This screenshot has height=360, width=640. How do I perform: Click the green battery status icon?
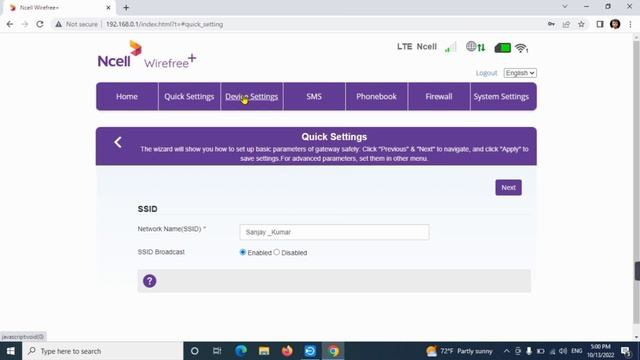pyautogui.click(x=502, y=48)
